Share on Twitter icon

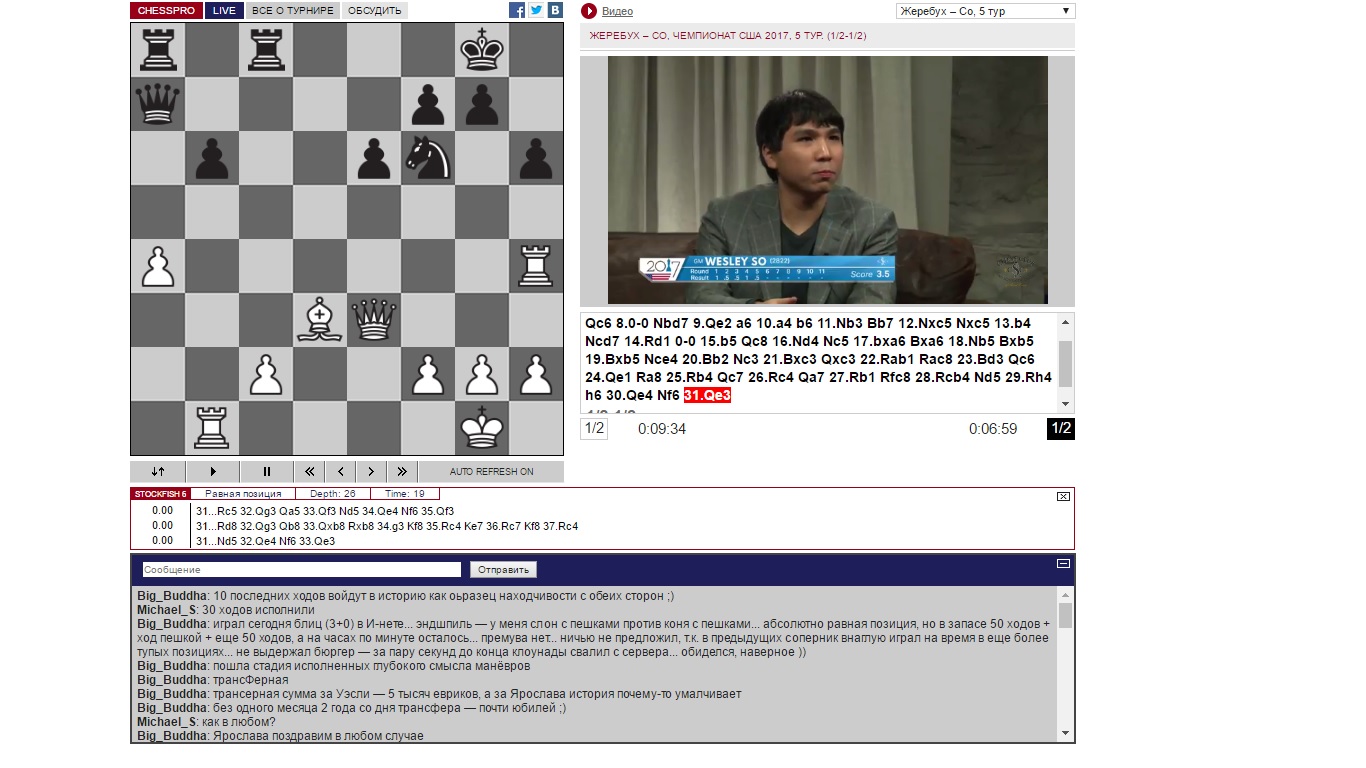click(536, 11)
